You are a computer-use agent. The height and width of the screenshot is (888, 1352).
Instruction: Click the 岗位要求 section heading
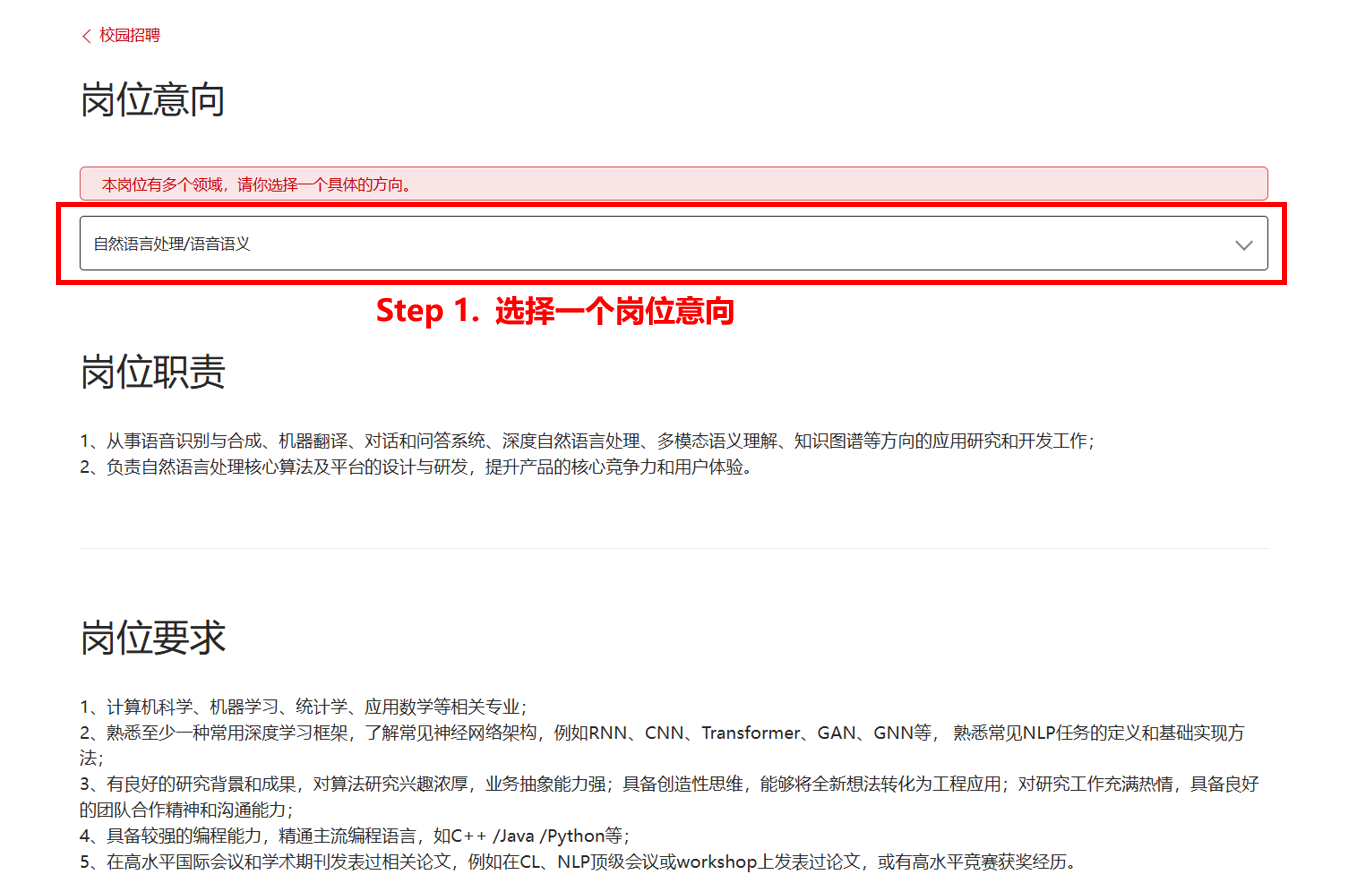(x=152, y=638)
